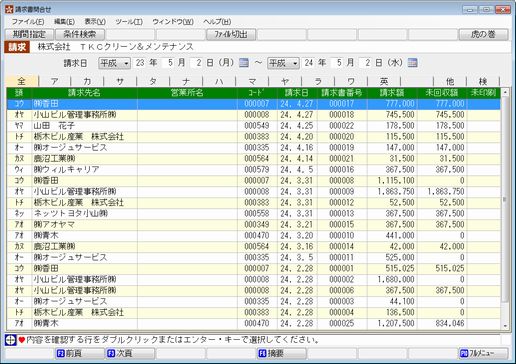
Task: Click the start date year field 23
Action: 140,63
